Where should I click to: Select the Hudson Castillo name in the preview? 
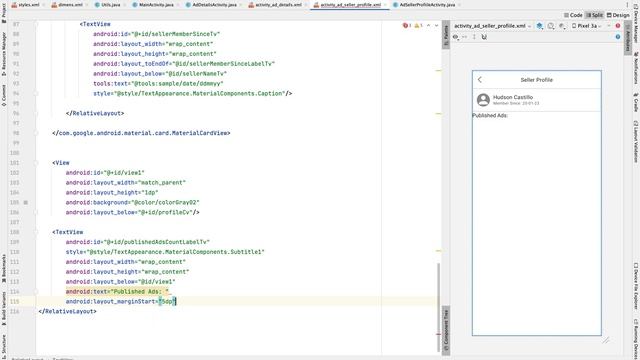point(513,97)
